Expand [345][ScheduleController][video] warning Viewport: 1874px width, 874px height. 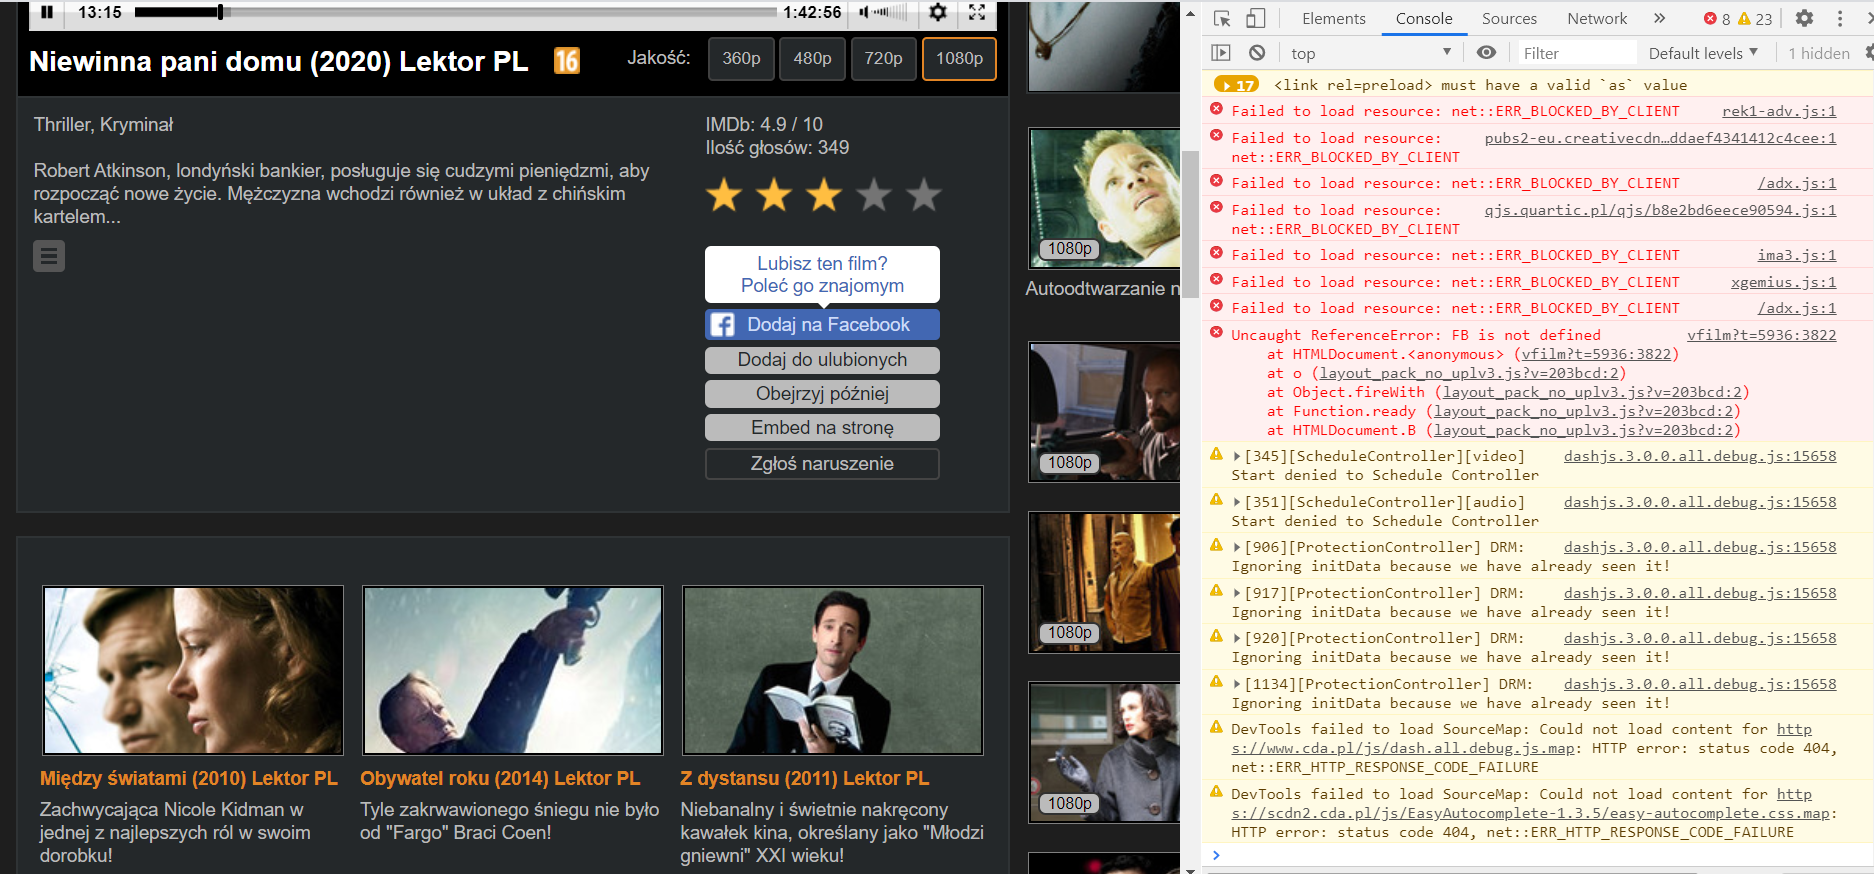(x=1237, y=456)
